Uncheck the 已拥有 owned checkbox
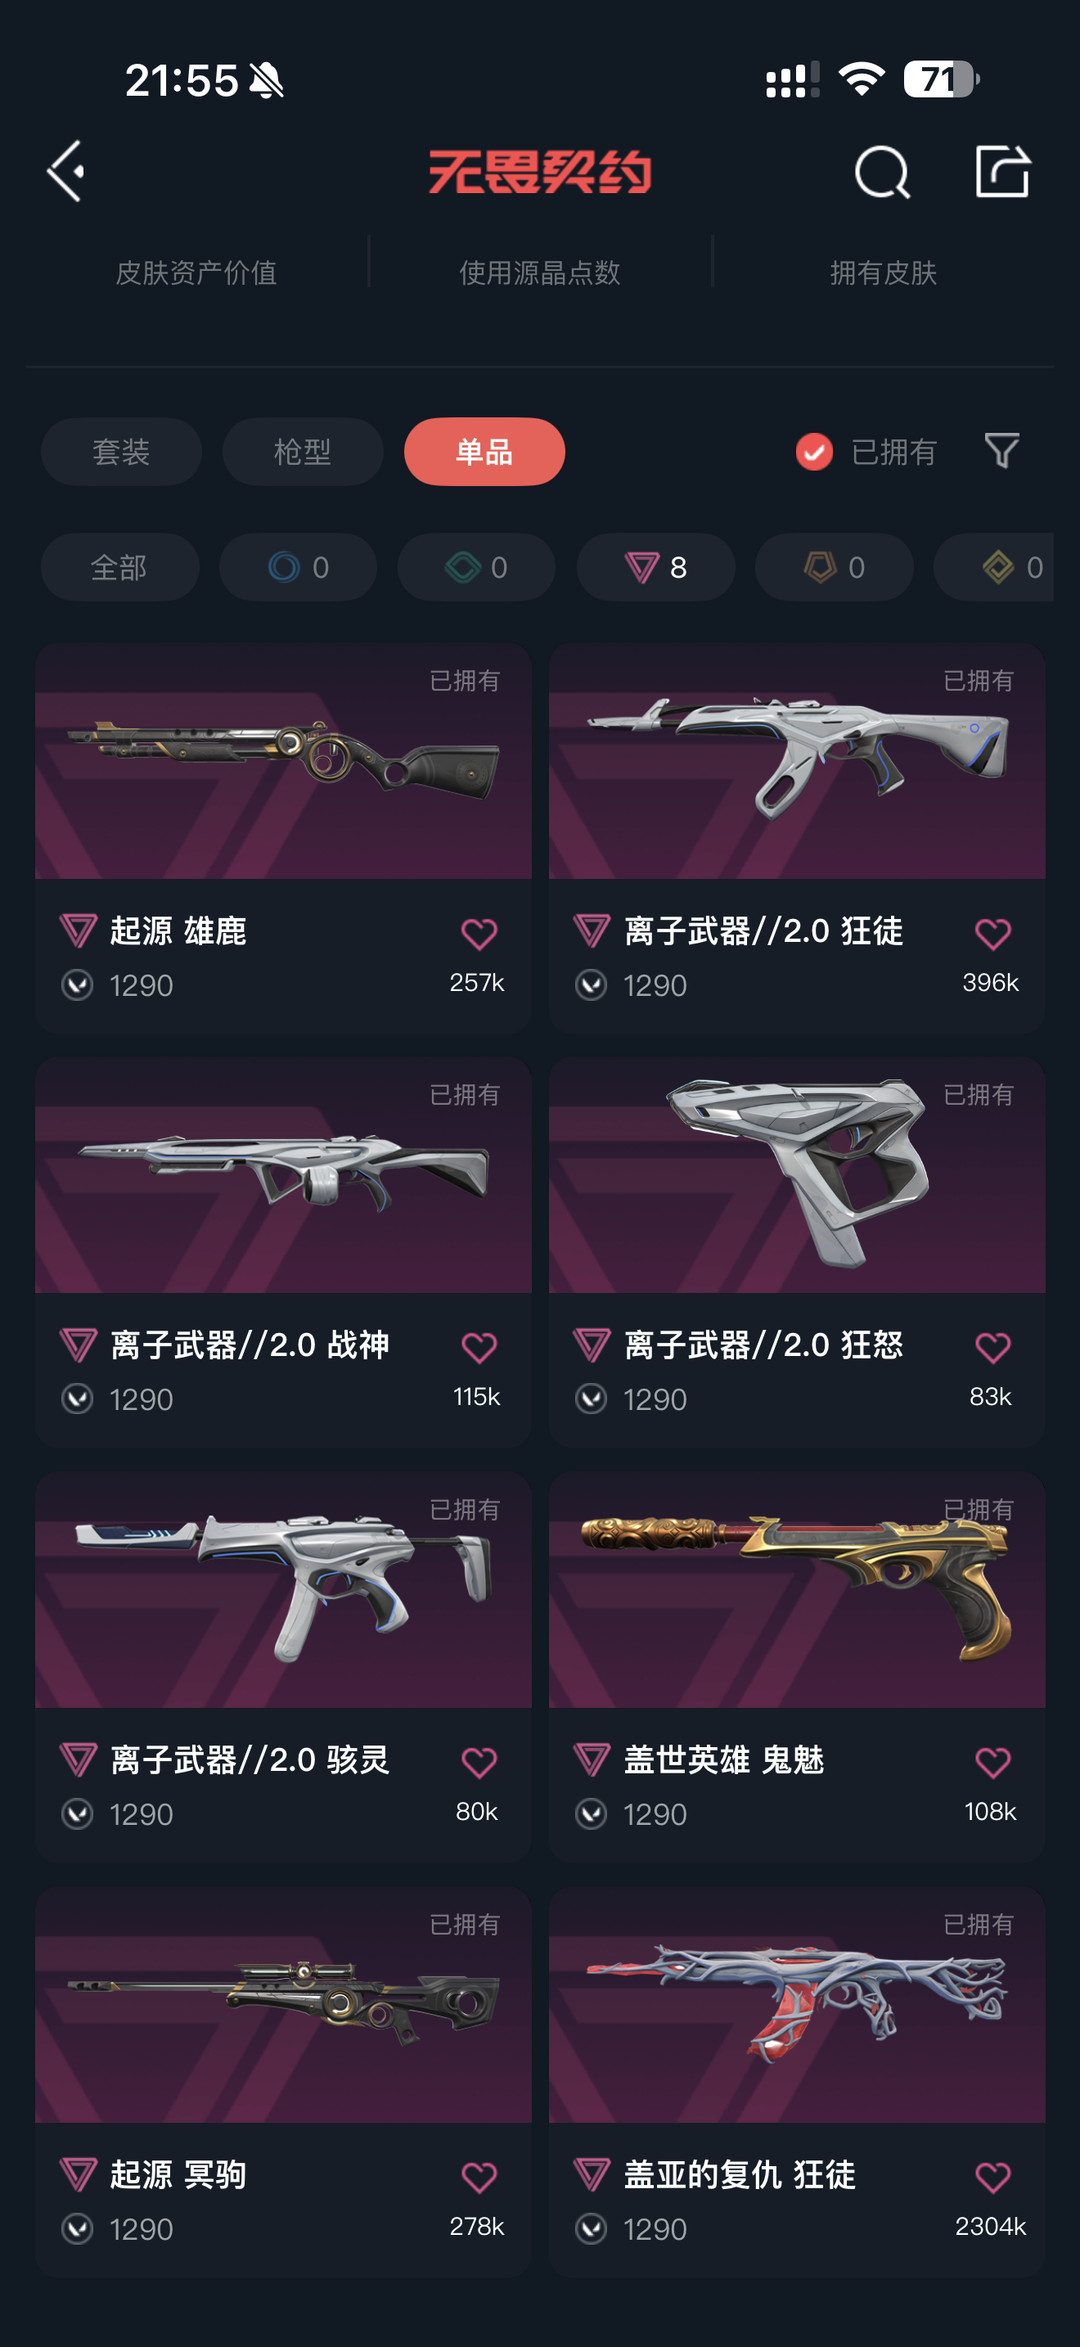 (814, 452)
